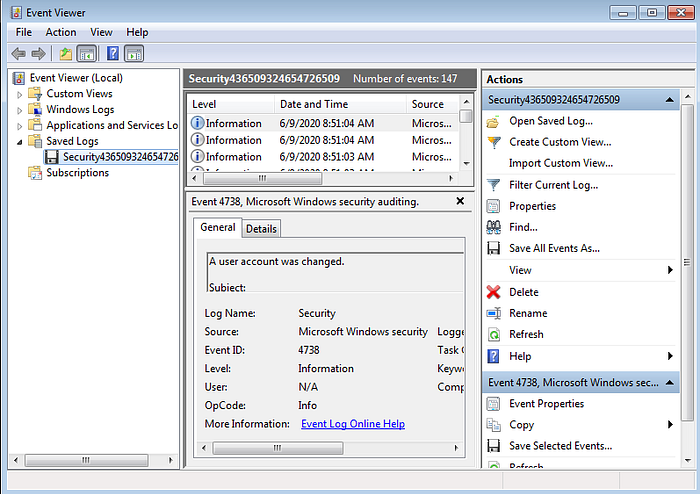
Task: Expand the Custom Views tree node
Action: click(19, 95)
